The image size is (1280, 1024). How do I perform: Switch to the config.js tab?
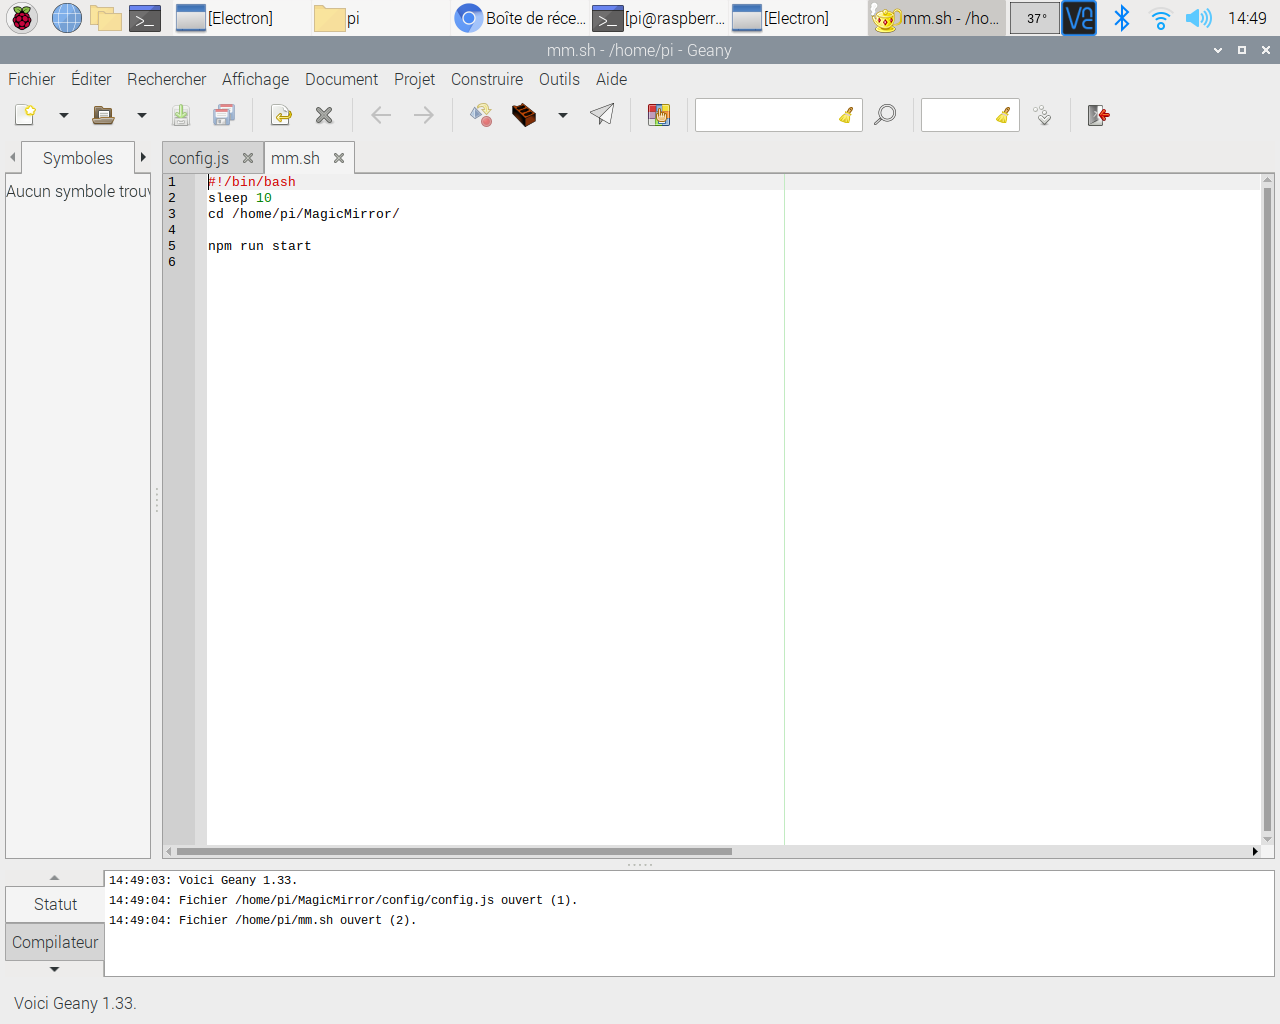click(x=199, y=157)
